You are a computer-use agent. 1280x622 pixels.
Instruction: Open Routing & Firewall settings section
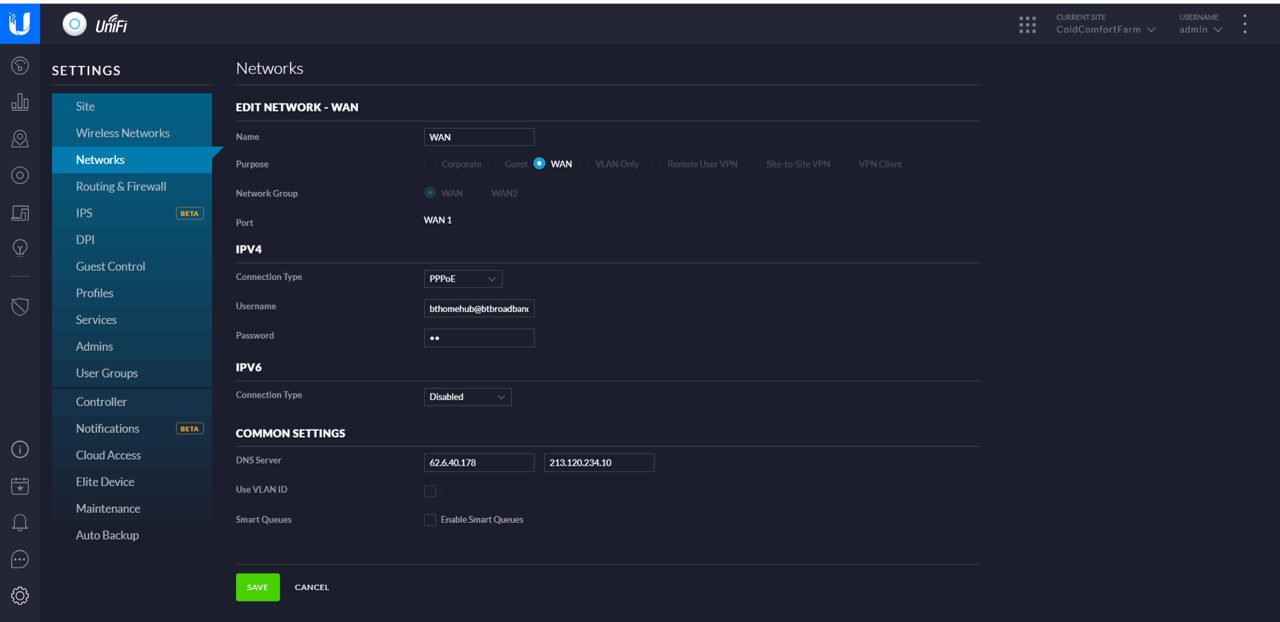click(121, 186)
